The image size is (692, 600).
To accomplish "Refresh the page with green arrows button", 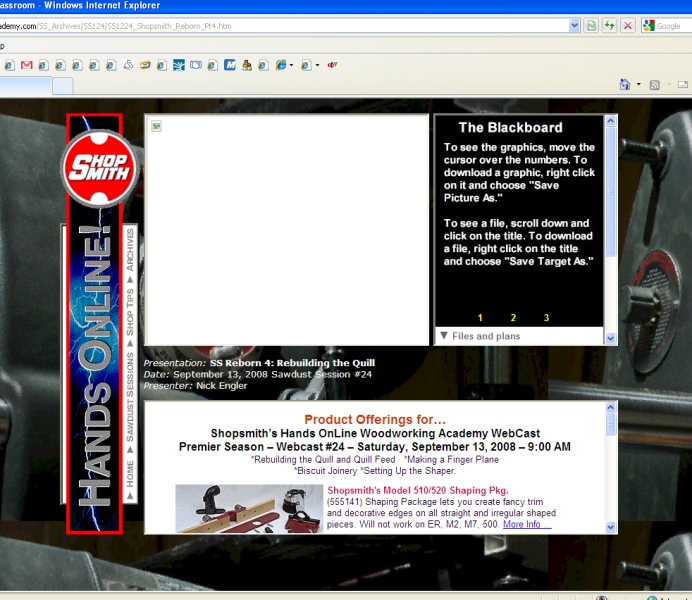I will tap(609, 26).
